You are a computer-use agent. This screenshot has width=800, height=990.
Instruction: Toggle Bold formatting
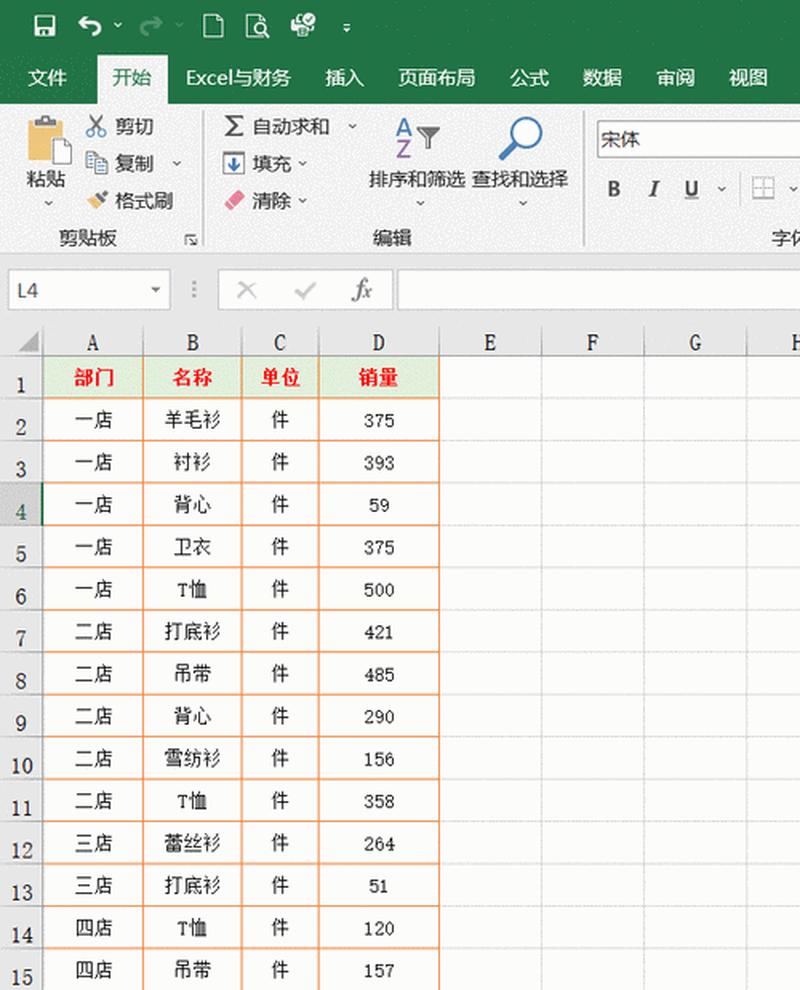[x=614, y=189]
